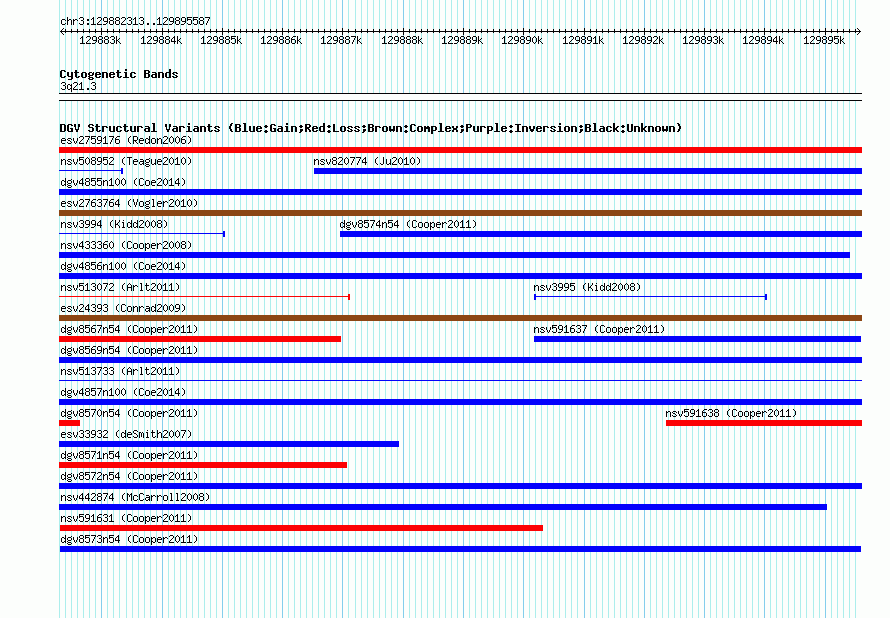The image size is (890, 618).
Task: Click the 129888k ruler position
Action: [402, 40]
